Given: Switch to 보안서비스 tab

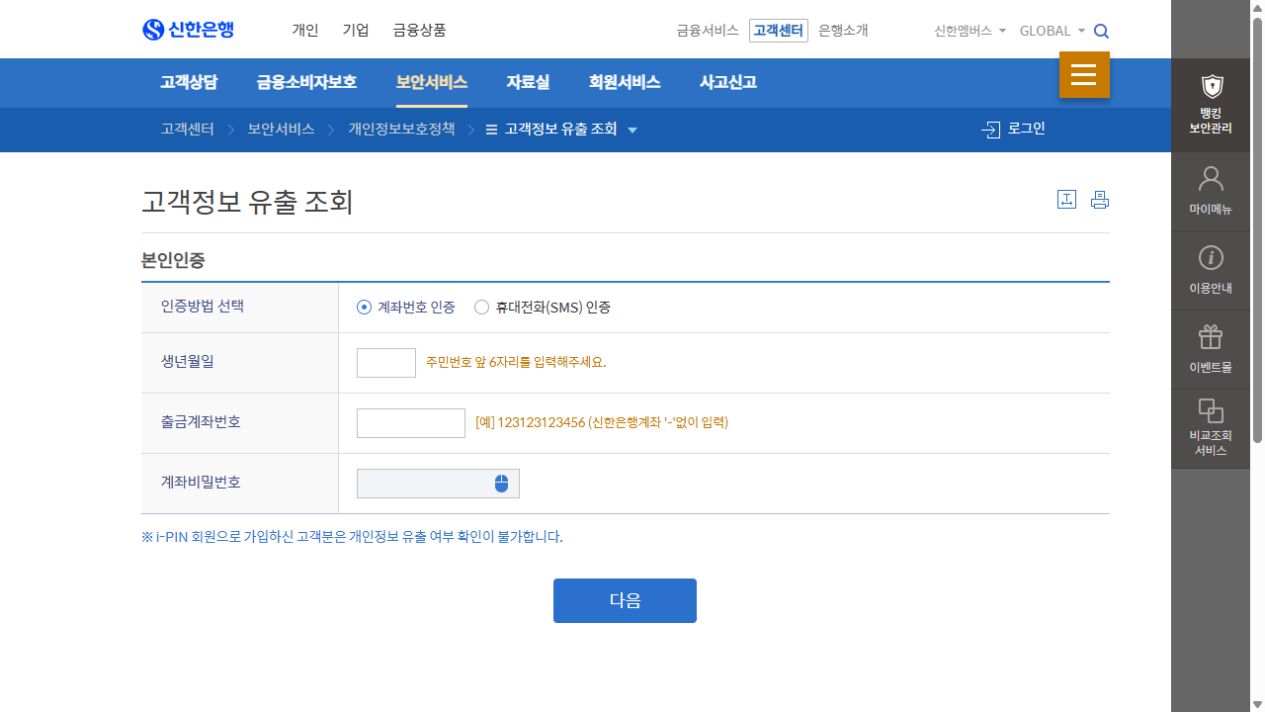Looking at the screenshot, I should point(431,83).
